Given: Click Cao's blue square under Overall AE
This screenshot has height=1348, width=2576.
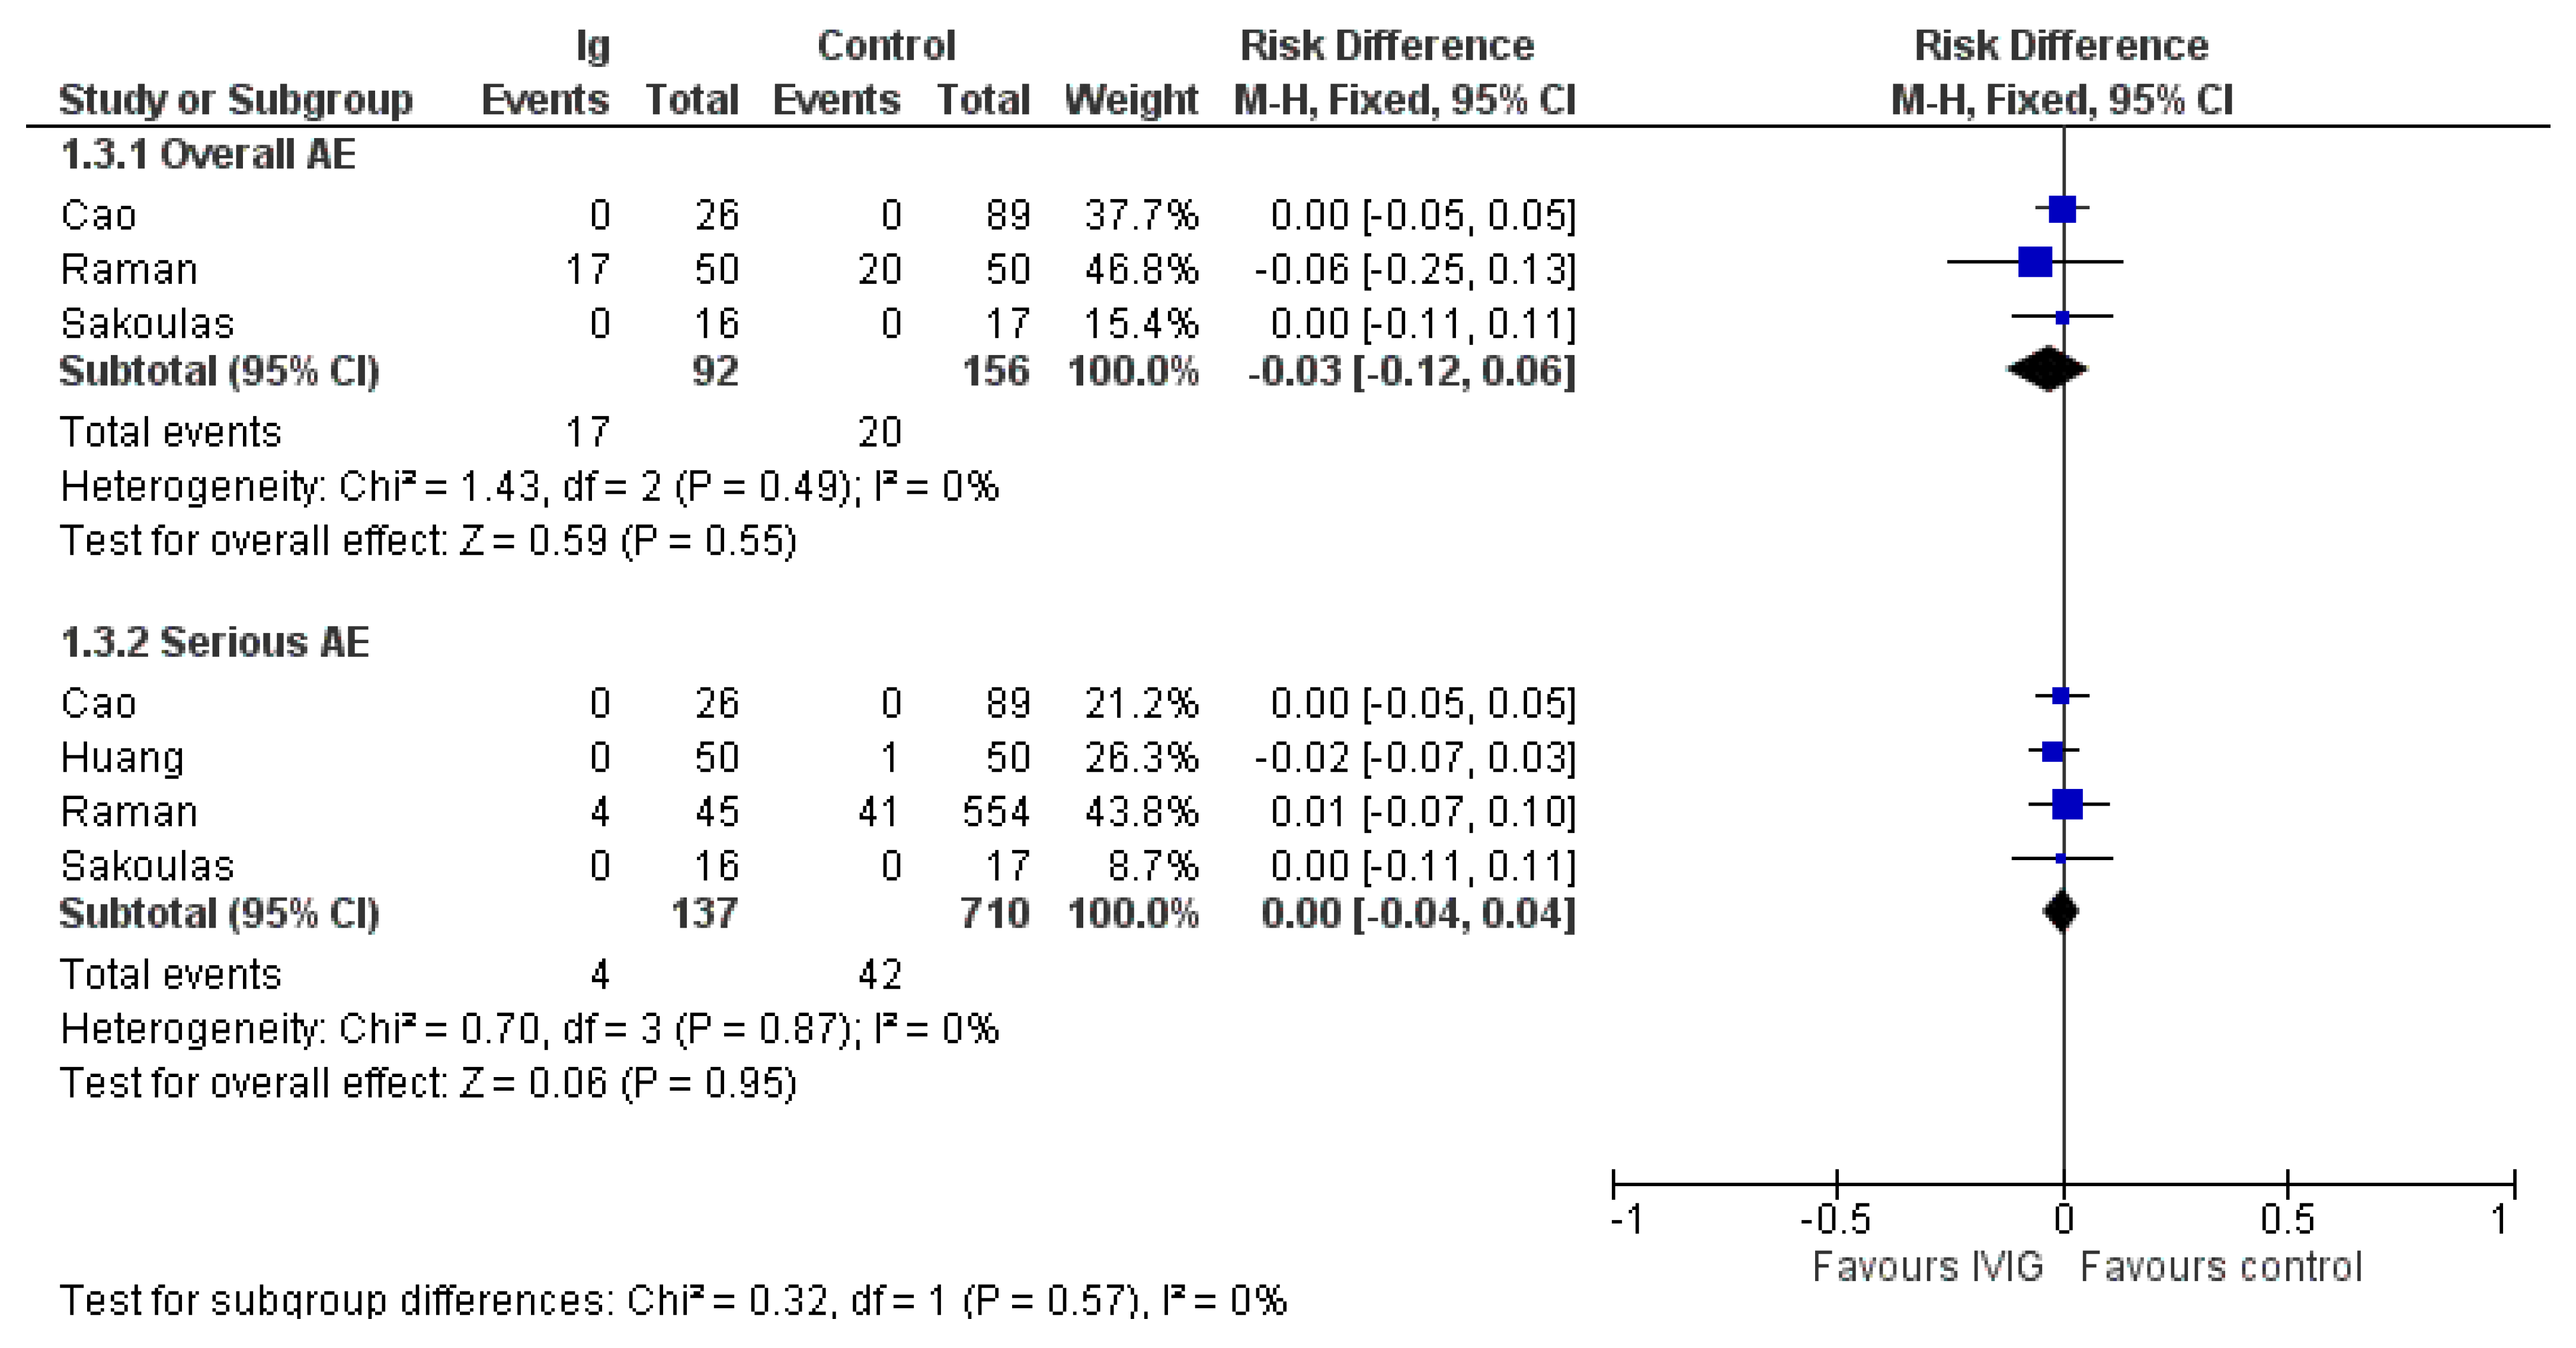Looking at the screenshot, I should [x=2062, y=209].
